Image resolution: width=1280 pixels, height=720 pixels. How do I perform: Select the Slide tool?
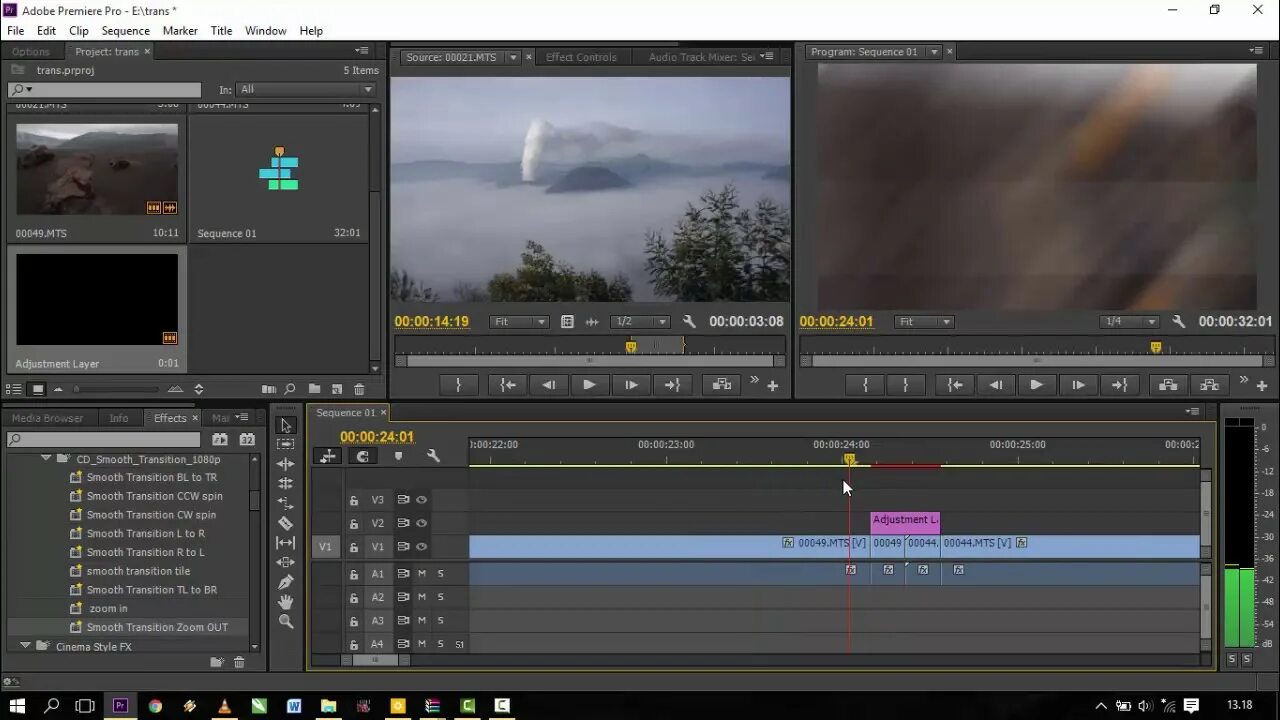point(286,562)
